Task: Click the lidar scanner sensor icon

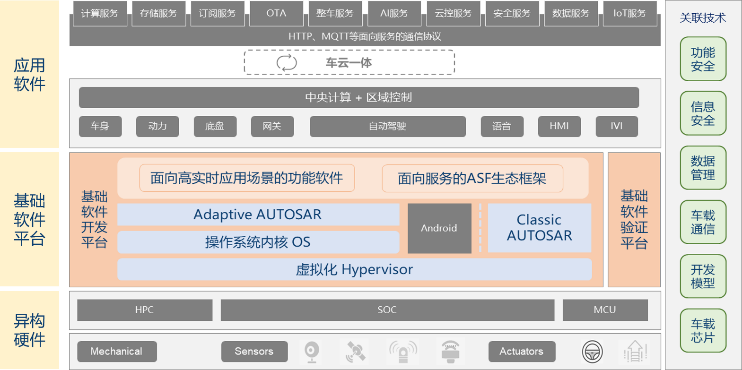Action: (450, 352)
